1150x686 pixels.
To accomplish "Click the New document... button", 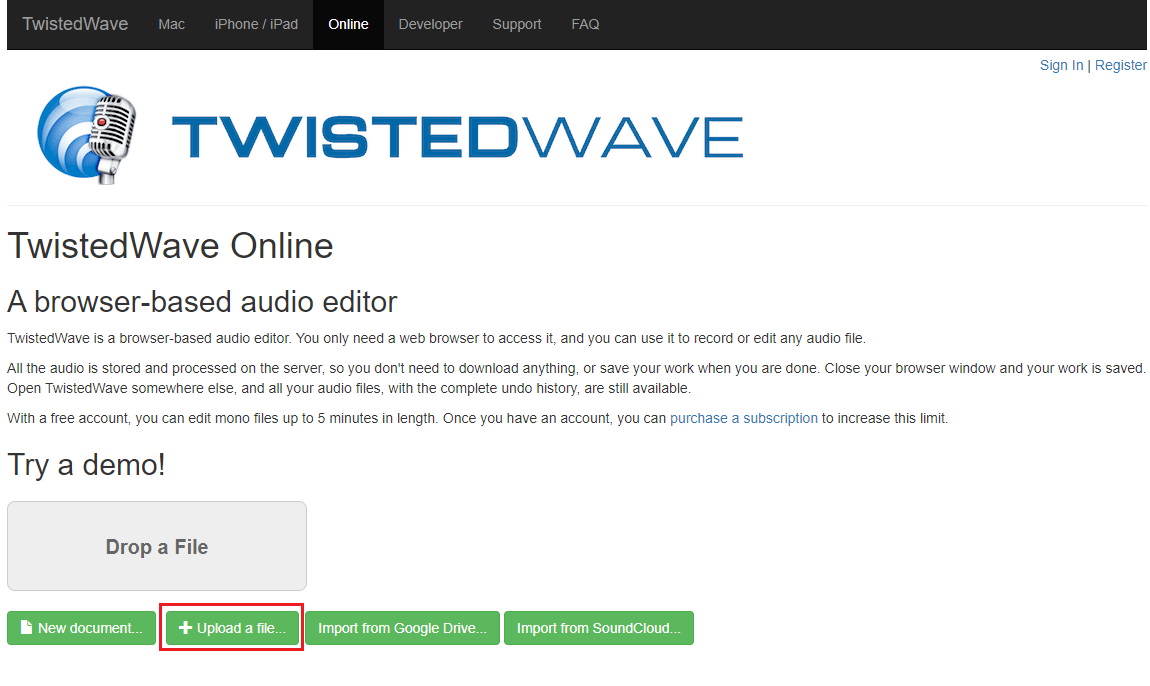I will [x=81, y=628].
